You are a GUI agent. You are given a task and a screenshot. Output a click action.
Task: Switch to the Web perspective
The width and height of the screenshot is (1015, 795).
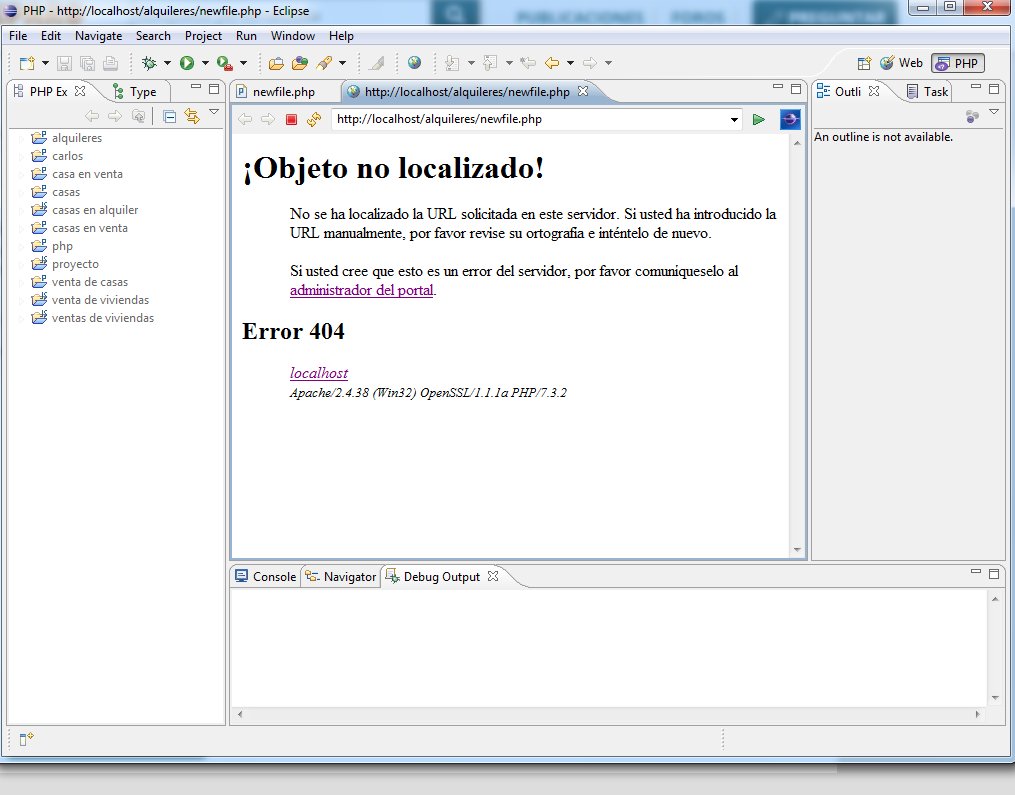click(901, 63)
